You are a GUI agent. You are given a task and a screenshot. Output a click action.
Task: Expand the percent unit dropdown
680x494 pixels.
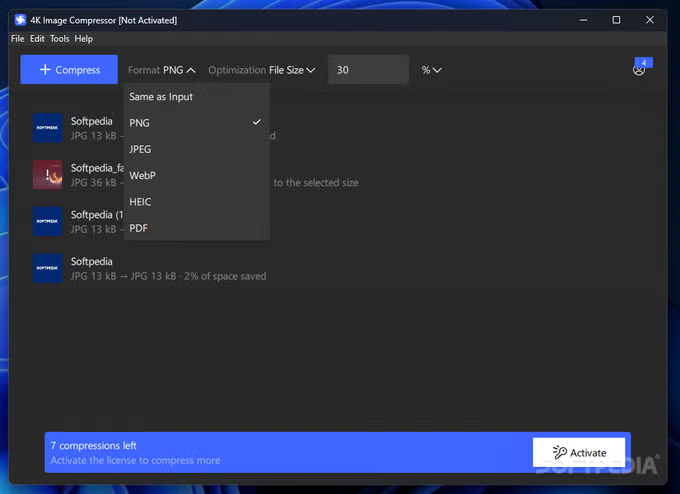pos(431,70)
